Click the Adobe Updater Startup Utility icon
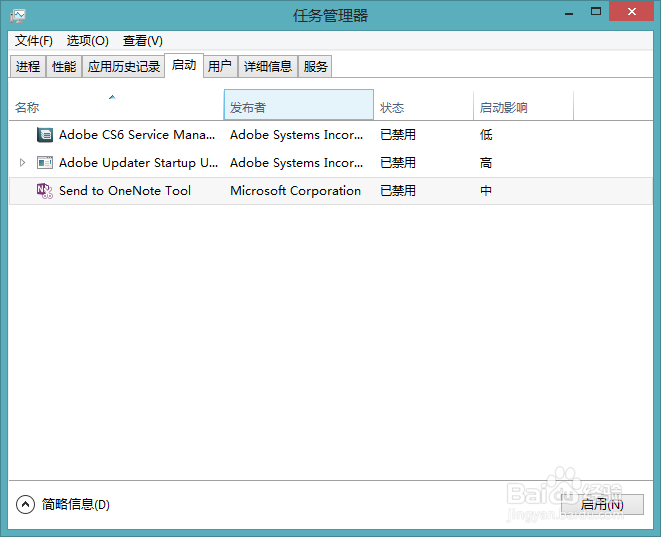661x537 pixels. 45,163
